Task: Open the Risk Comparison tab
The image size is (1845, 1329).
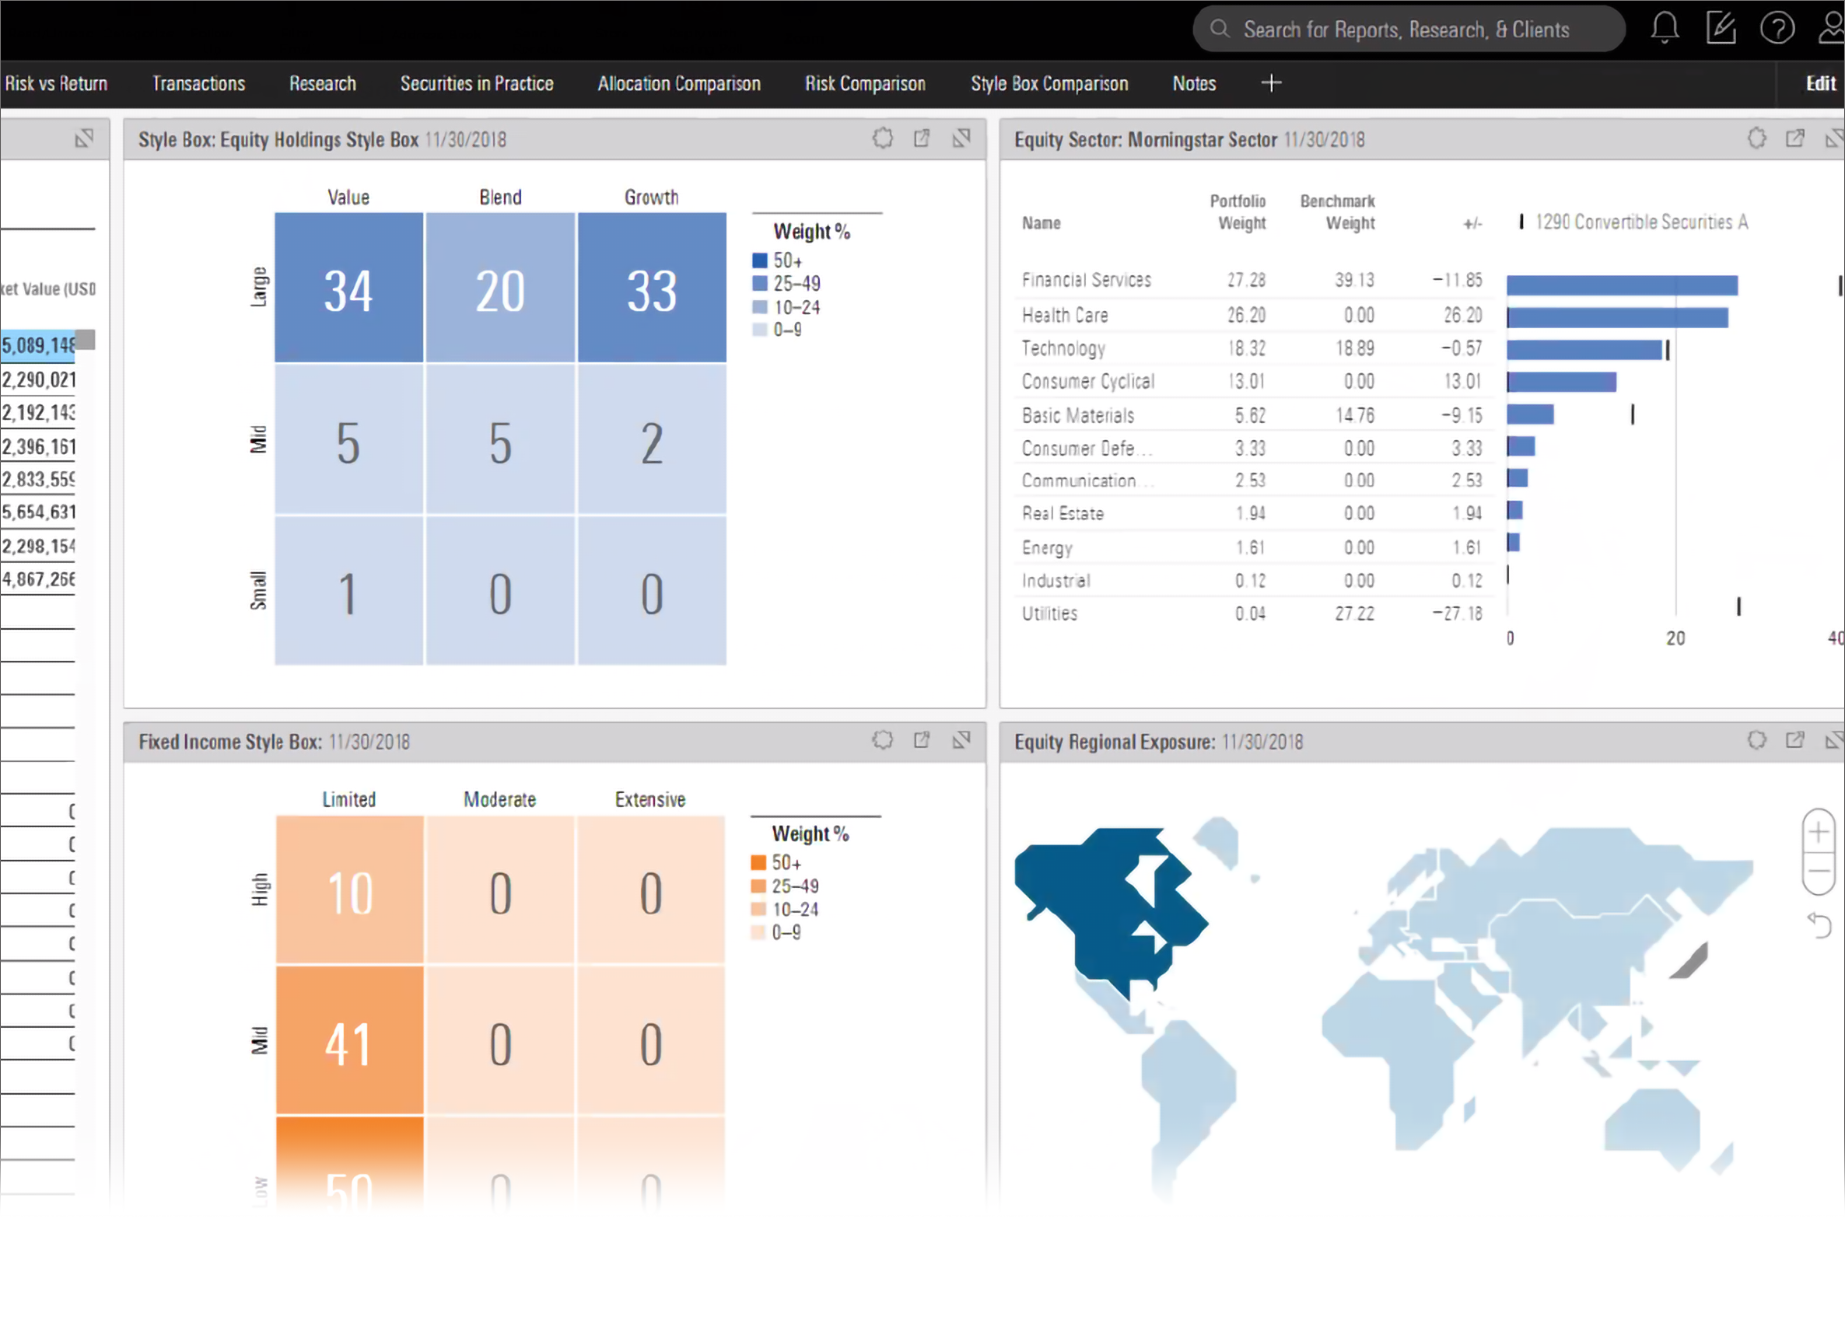Action: [x=865, y=84]
